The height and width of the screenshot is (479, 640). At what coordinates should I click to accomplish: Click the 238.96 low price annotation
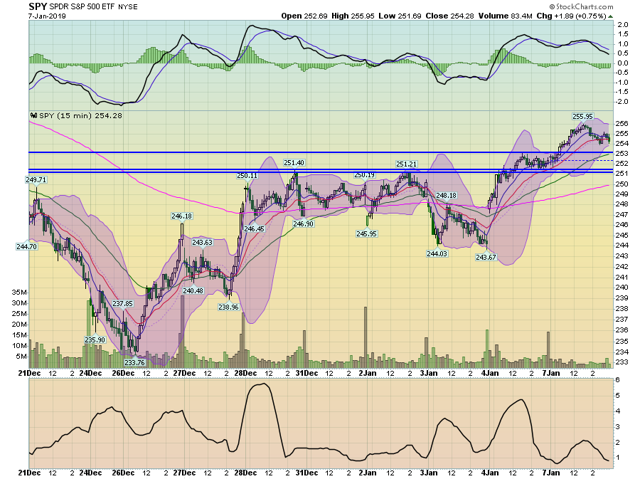pos(229,307)
